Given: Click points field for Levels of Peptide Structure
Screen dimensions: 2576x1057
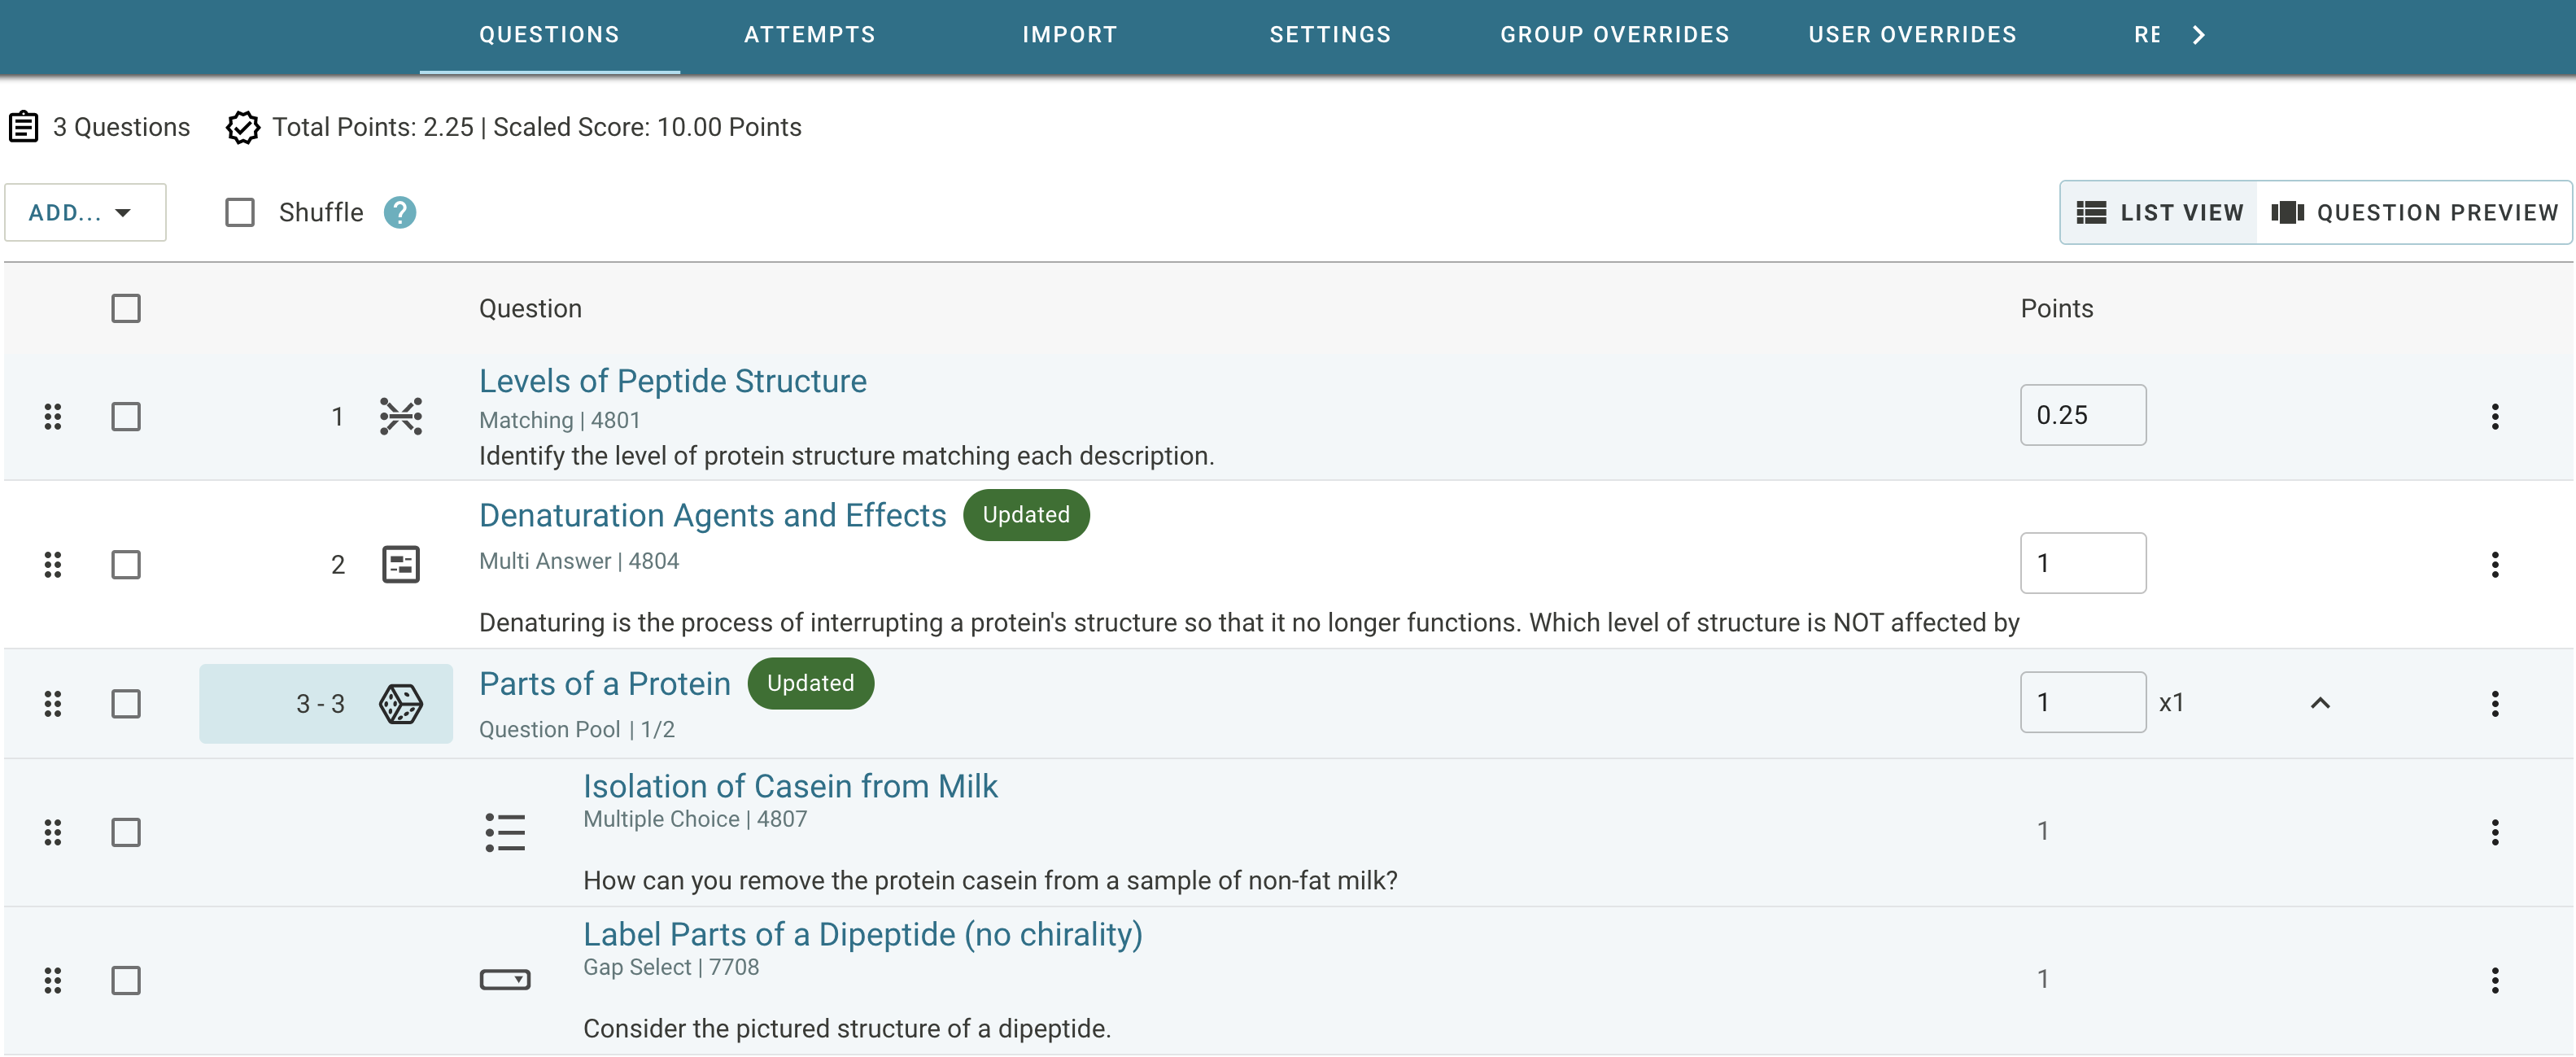Looking at the screenshot, I should tap(2082, 415).
